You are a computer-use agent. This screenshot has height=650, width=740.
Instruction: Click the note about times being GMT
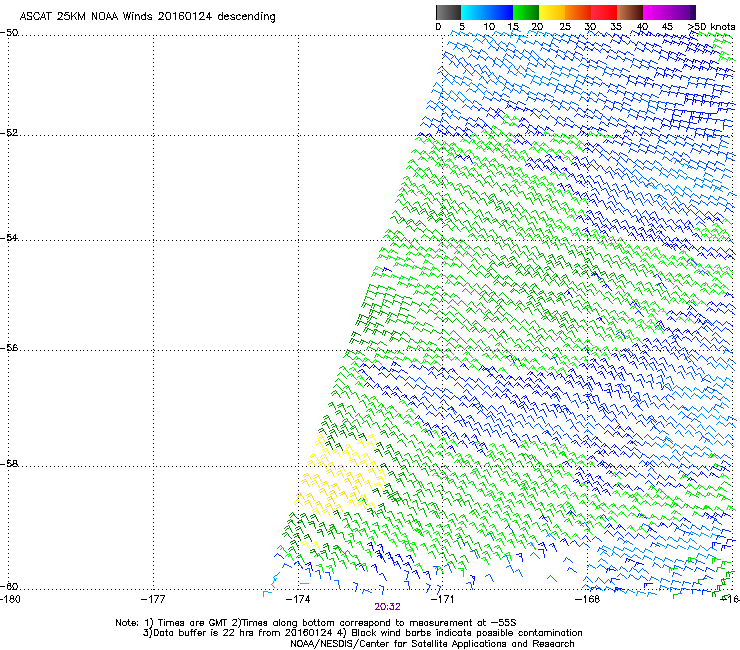coord(316,623)
